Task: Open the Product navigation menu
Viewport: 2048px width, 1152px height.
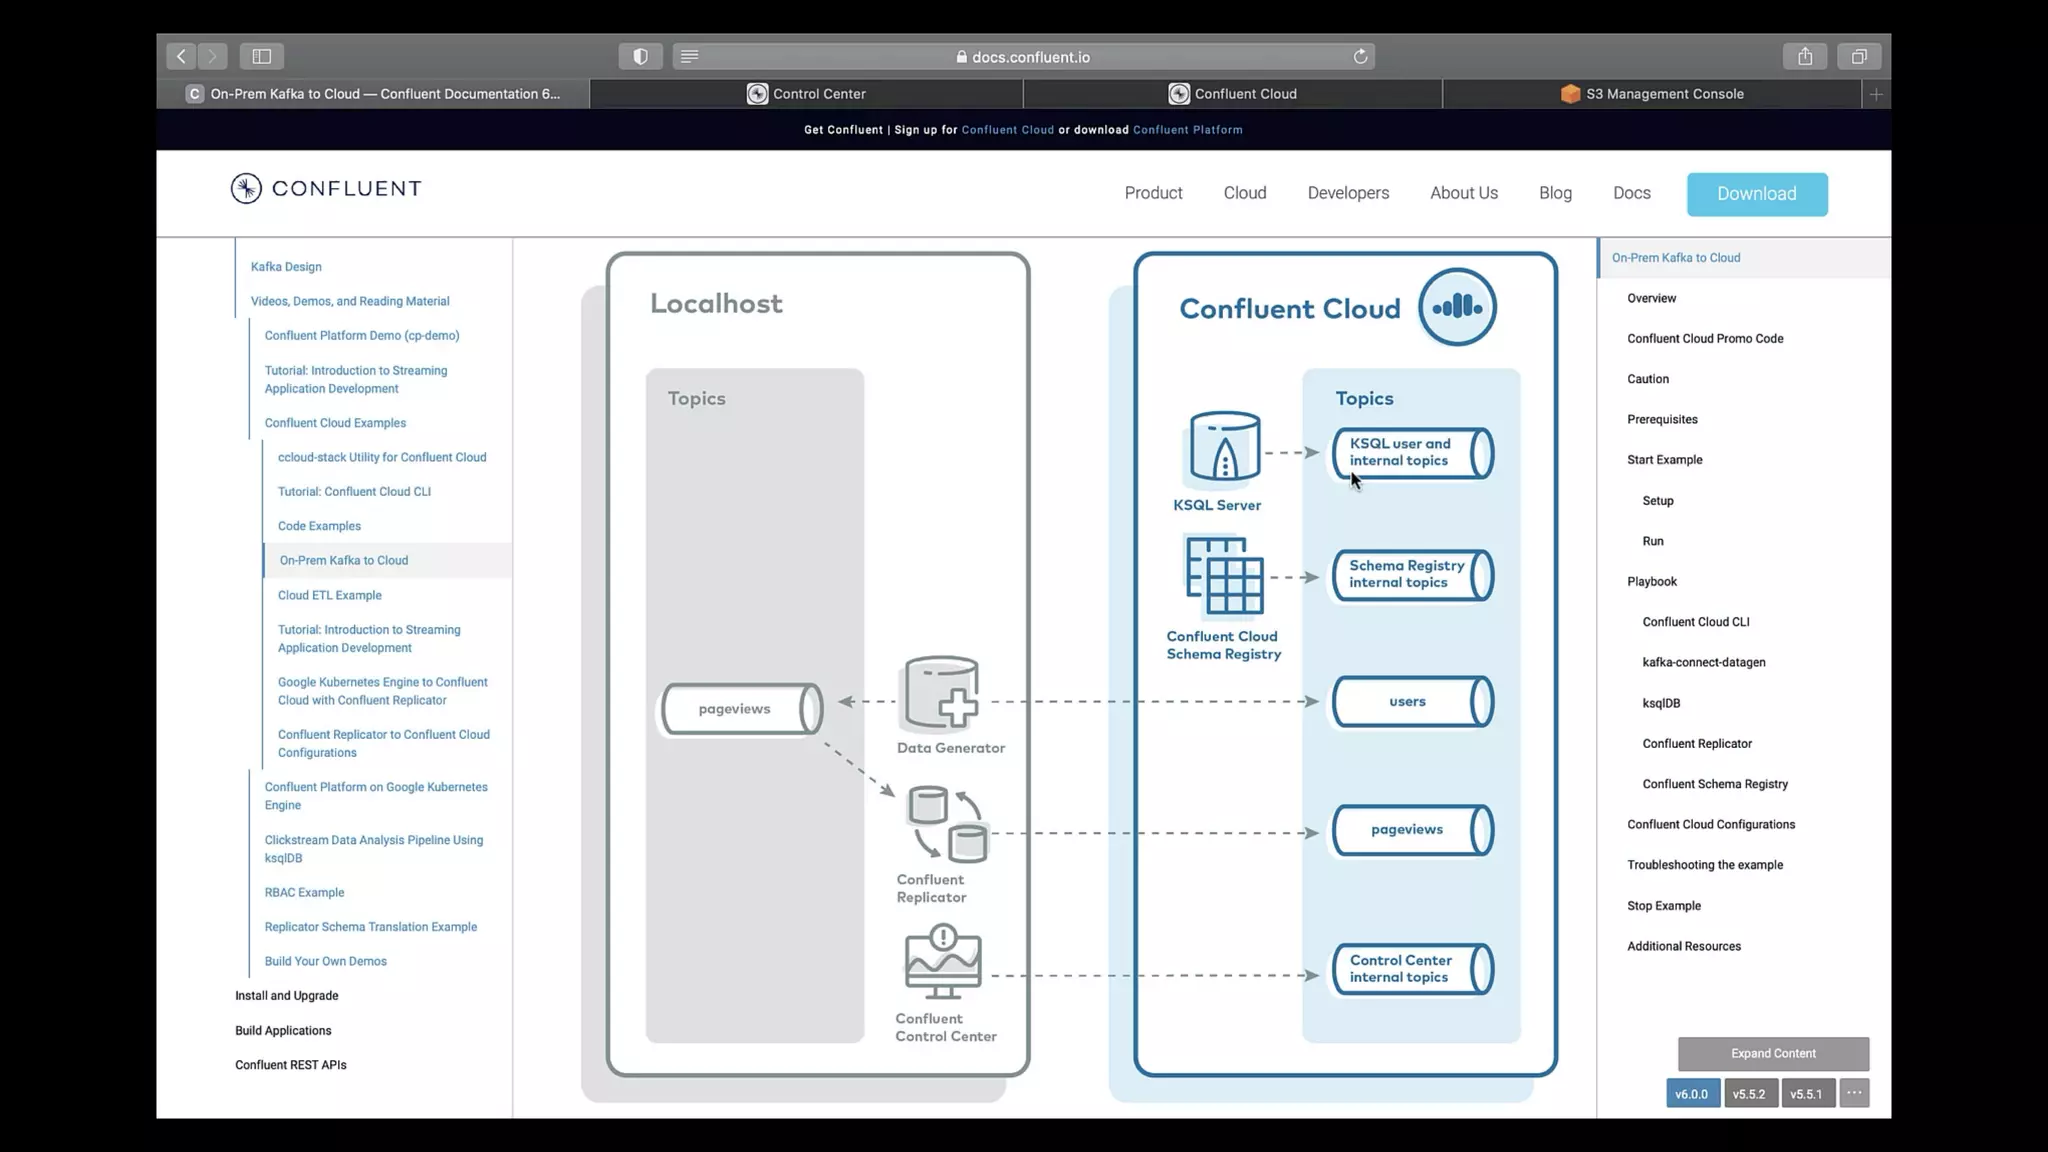Action: point(1153,193)
